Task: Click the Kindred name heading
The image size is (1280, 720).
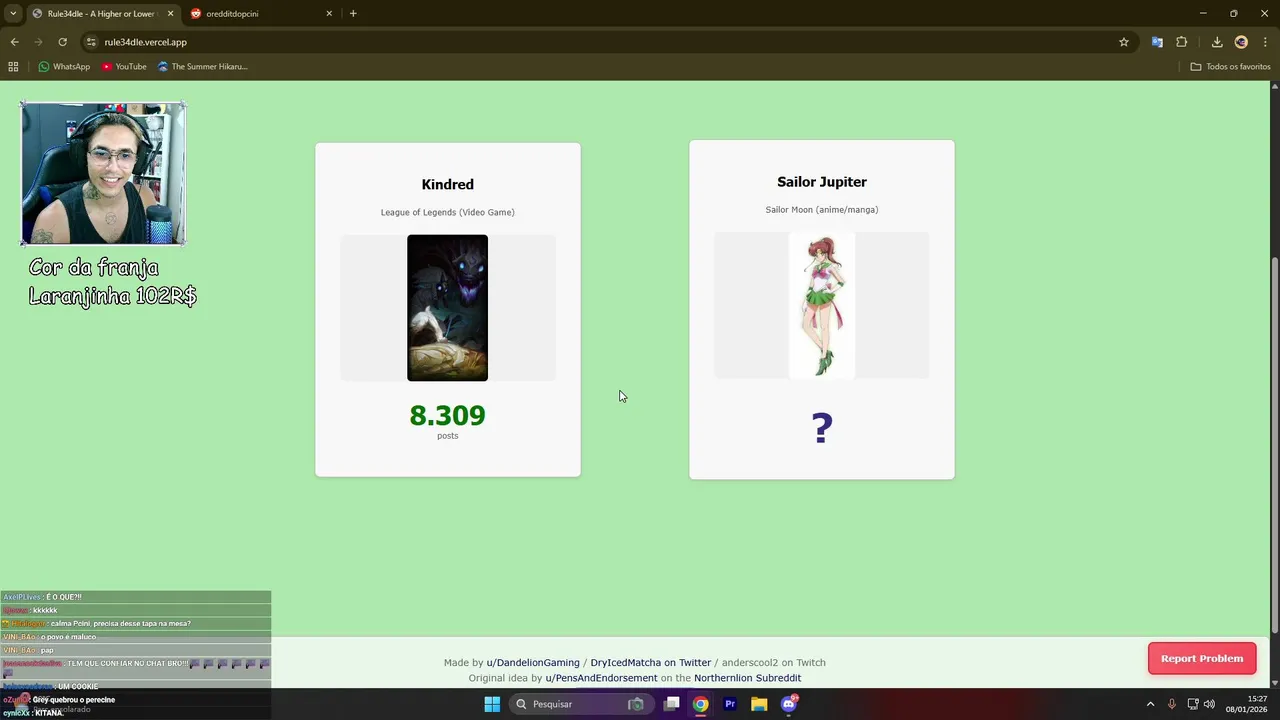Action: point(447,184)
